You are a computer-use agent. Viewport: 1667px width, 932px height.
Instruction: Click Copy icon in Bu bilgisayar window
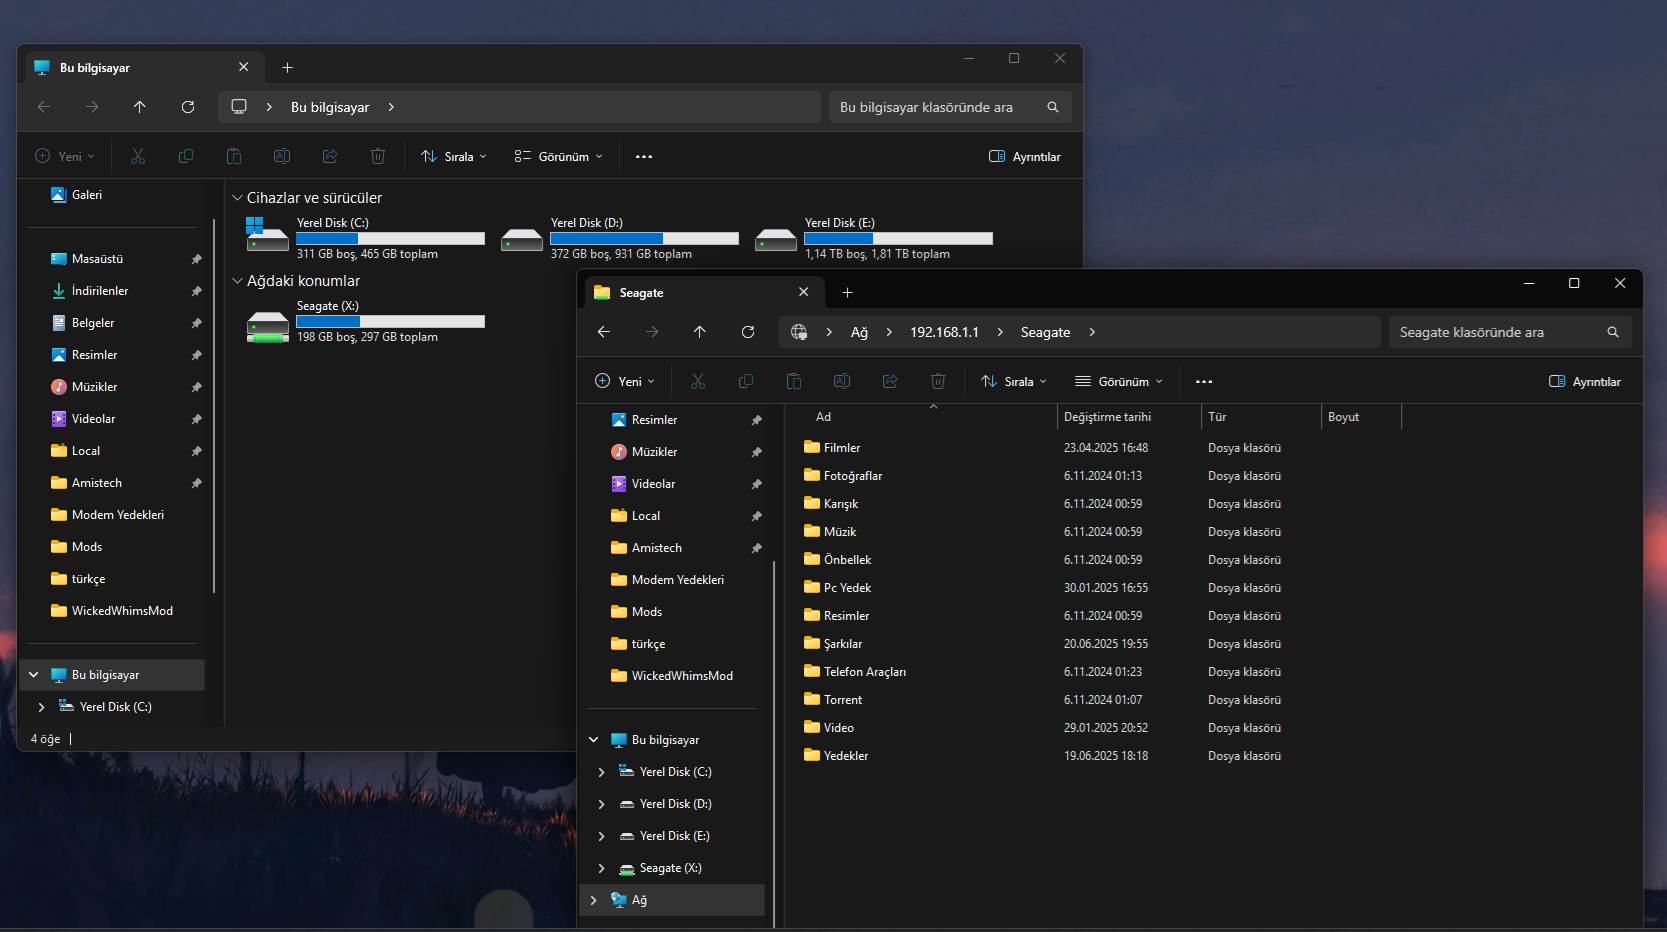point(186,156)
